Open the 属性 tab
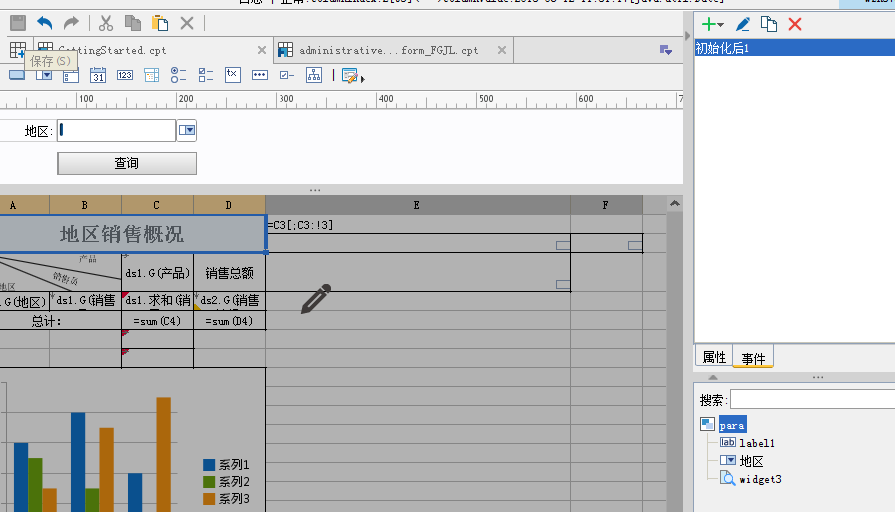 pos(714,357)
